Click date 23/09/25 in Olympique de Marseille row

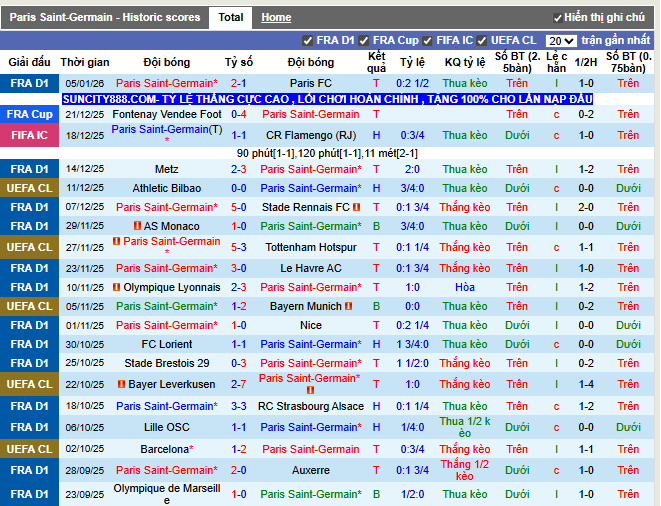[x=85, y=494]
